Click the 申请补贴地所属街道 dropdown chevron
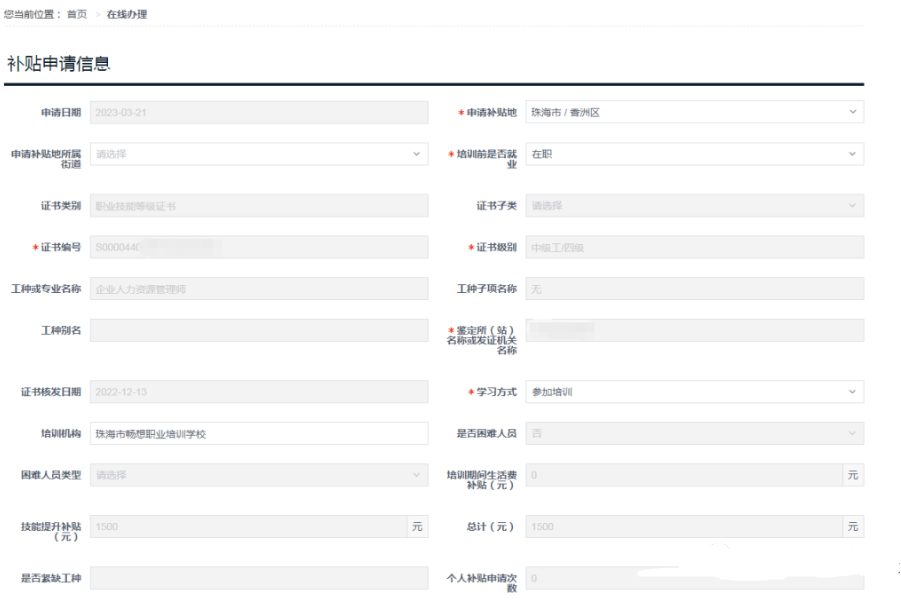The image size is (901, 604). (x=415, y=154)
